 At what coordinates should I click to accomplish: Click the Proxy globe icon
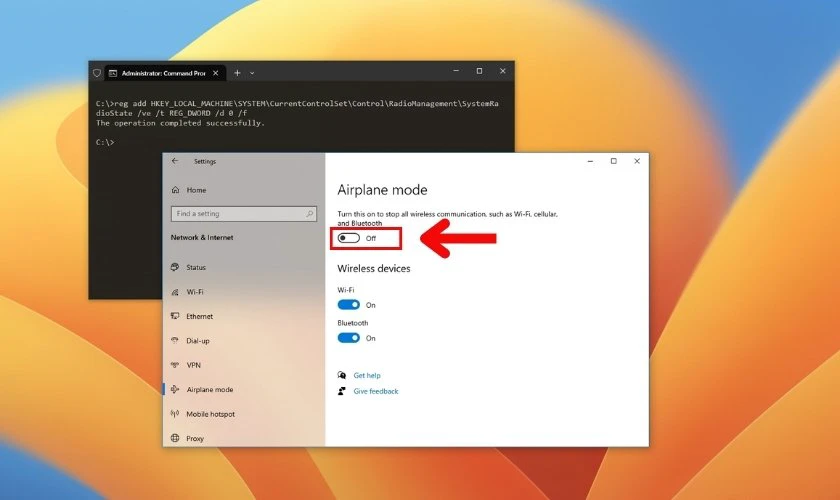click(175, 438)
